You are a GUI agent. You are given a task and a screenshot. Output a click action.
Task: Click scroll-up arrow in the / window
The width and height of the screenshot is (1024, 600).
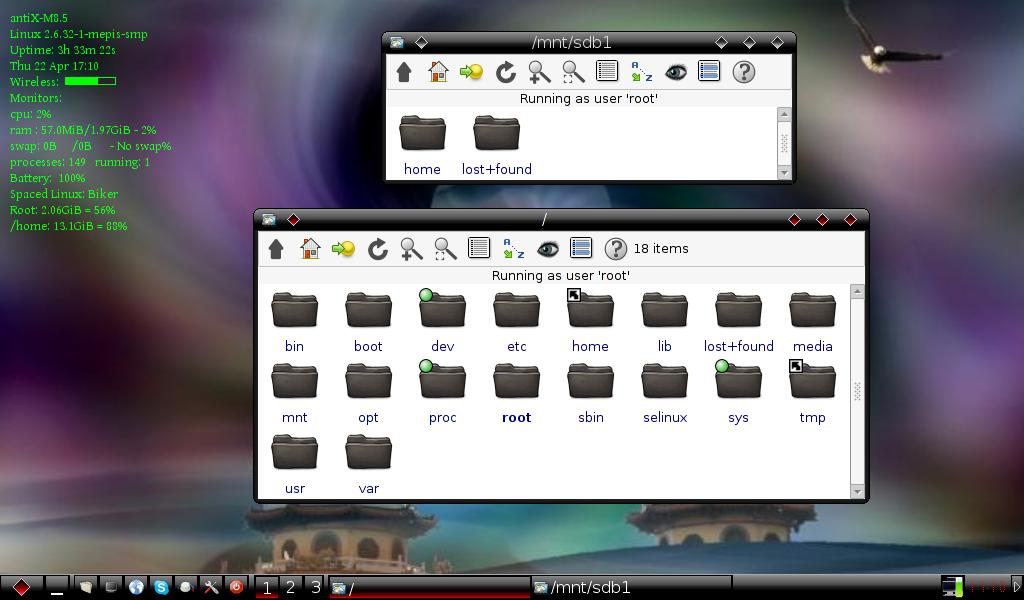click(857, 292)
